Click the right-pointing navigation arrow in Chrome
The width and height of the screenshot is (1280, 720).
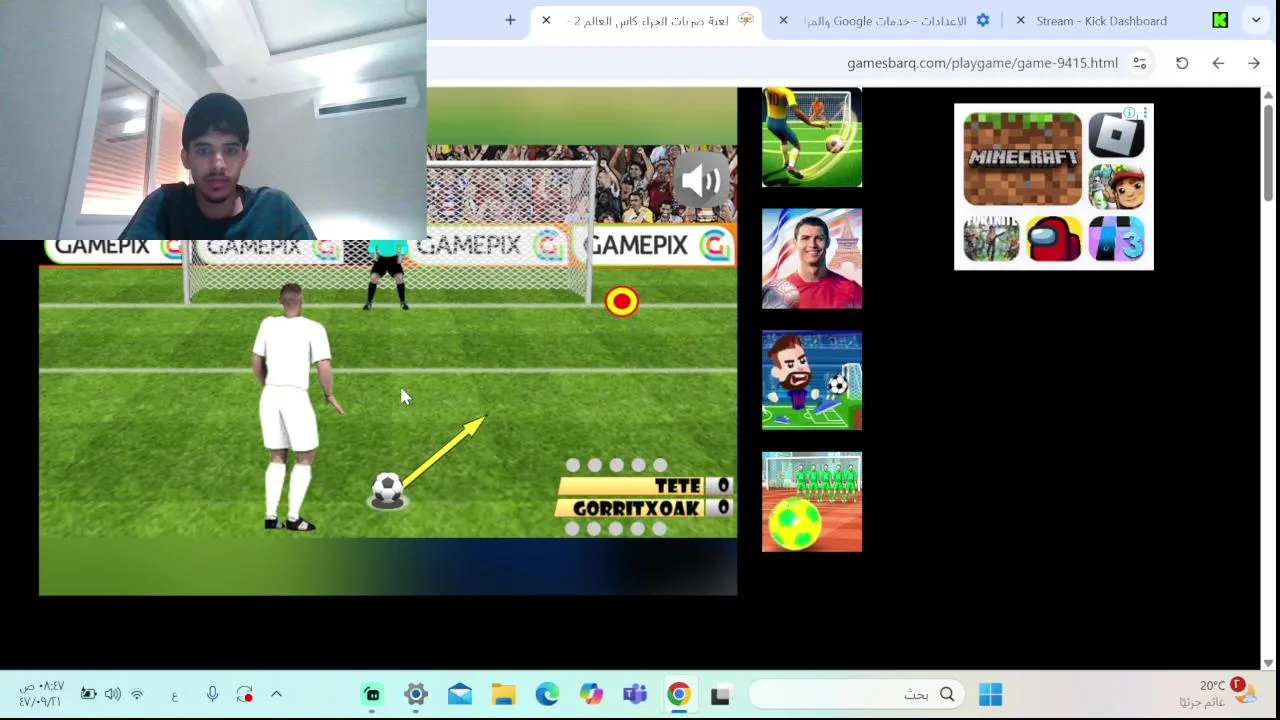pyautogui.click(x=1254, y=63)
